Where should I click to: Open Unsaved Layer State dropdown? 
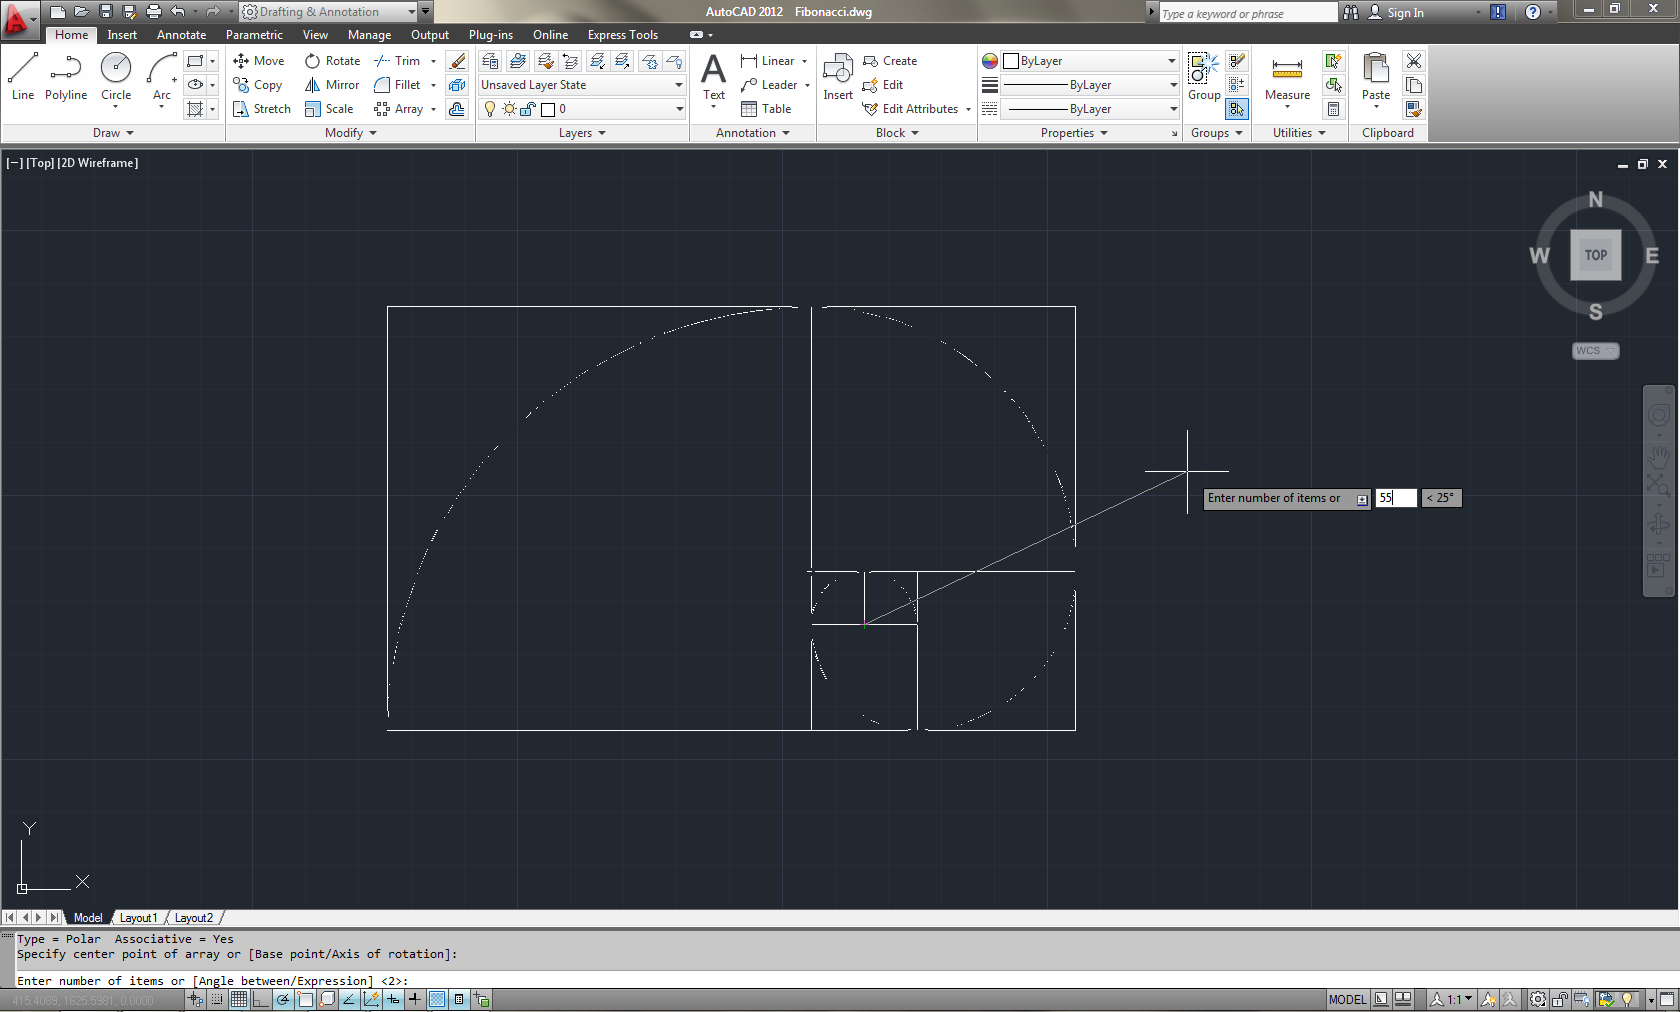click(x=582, y=85)
